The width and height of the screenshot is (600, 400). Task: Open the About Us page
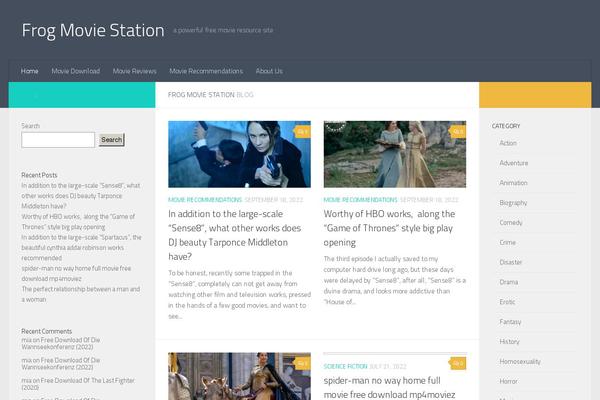(269, 71)
